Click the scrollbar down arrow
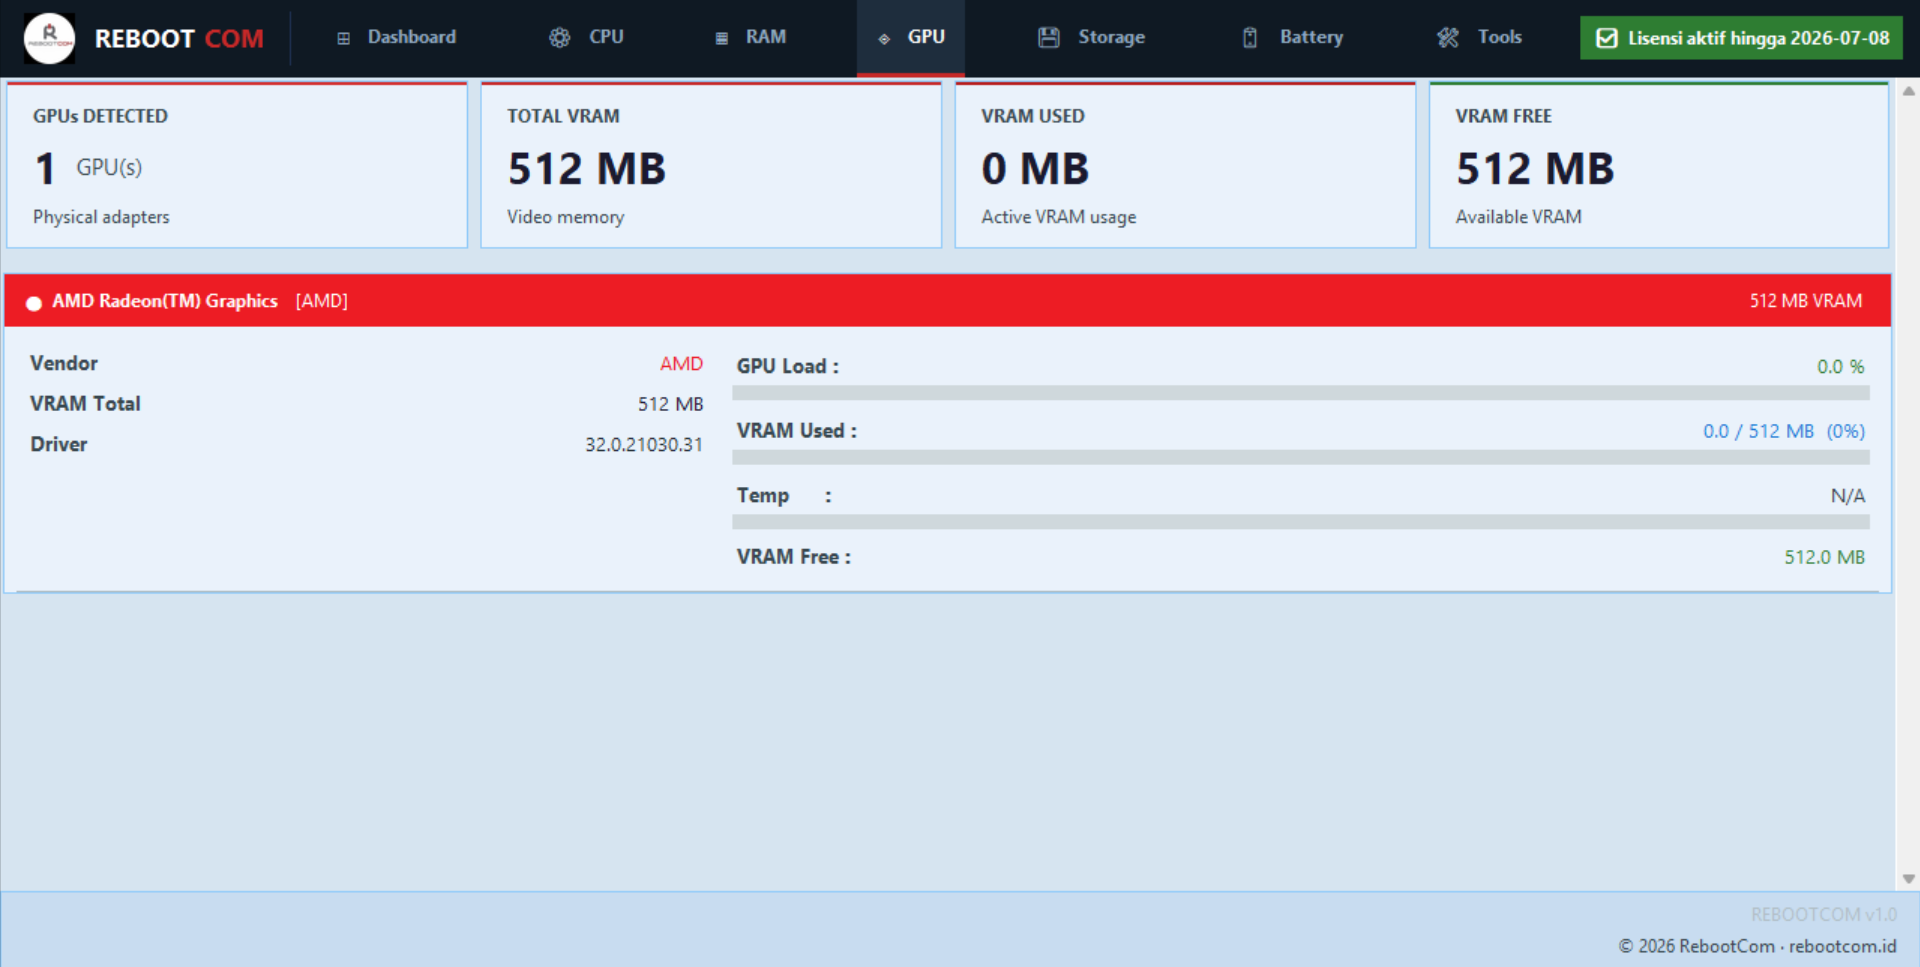Viewport: 1920px width, 967px height. [1908, 879]
